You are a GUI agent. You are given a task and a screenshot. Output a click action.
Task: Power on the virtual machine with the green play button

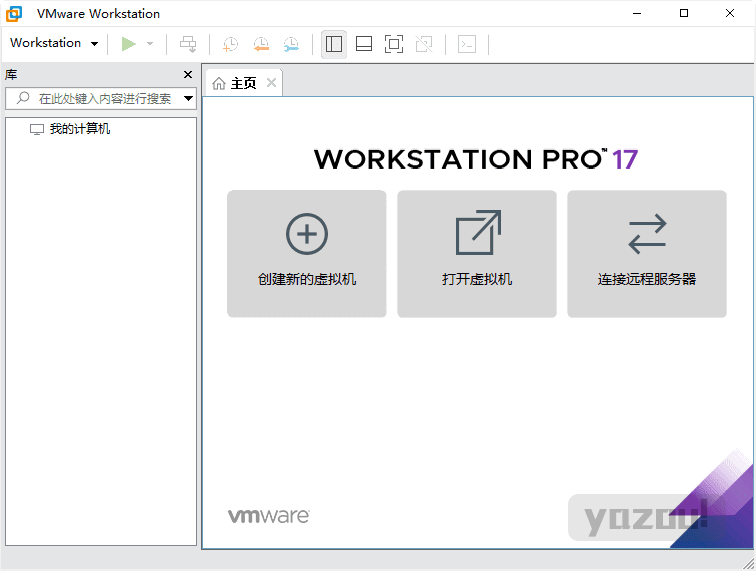pos(128,44)
